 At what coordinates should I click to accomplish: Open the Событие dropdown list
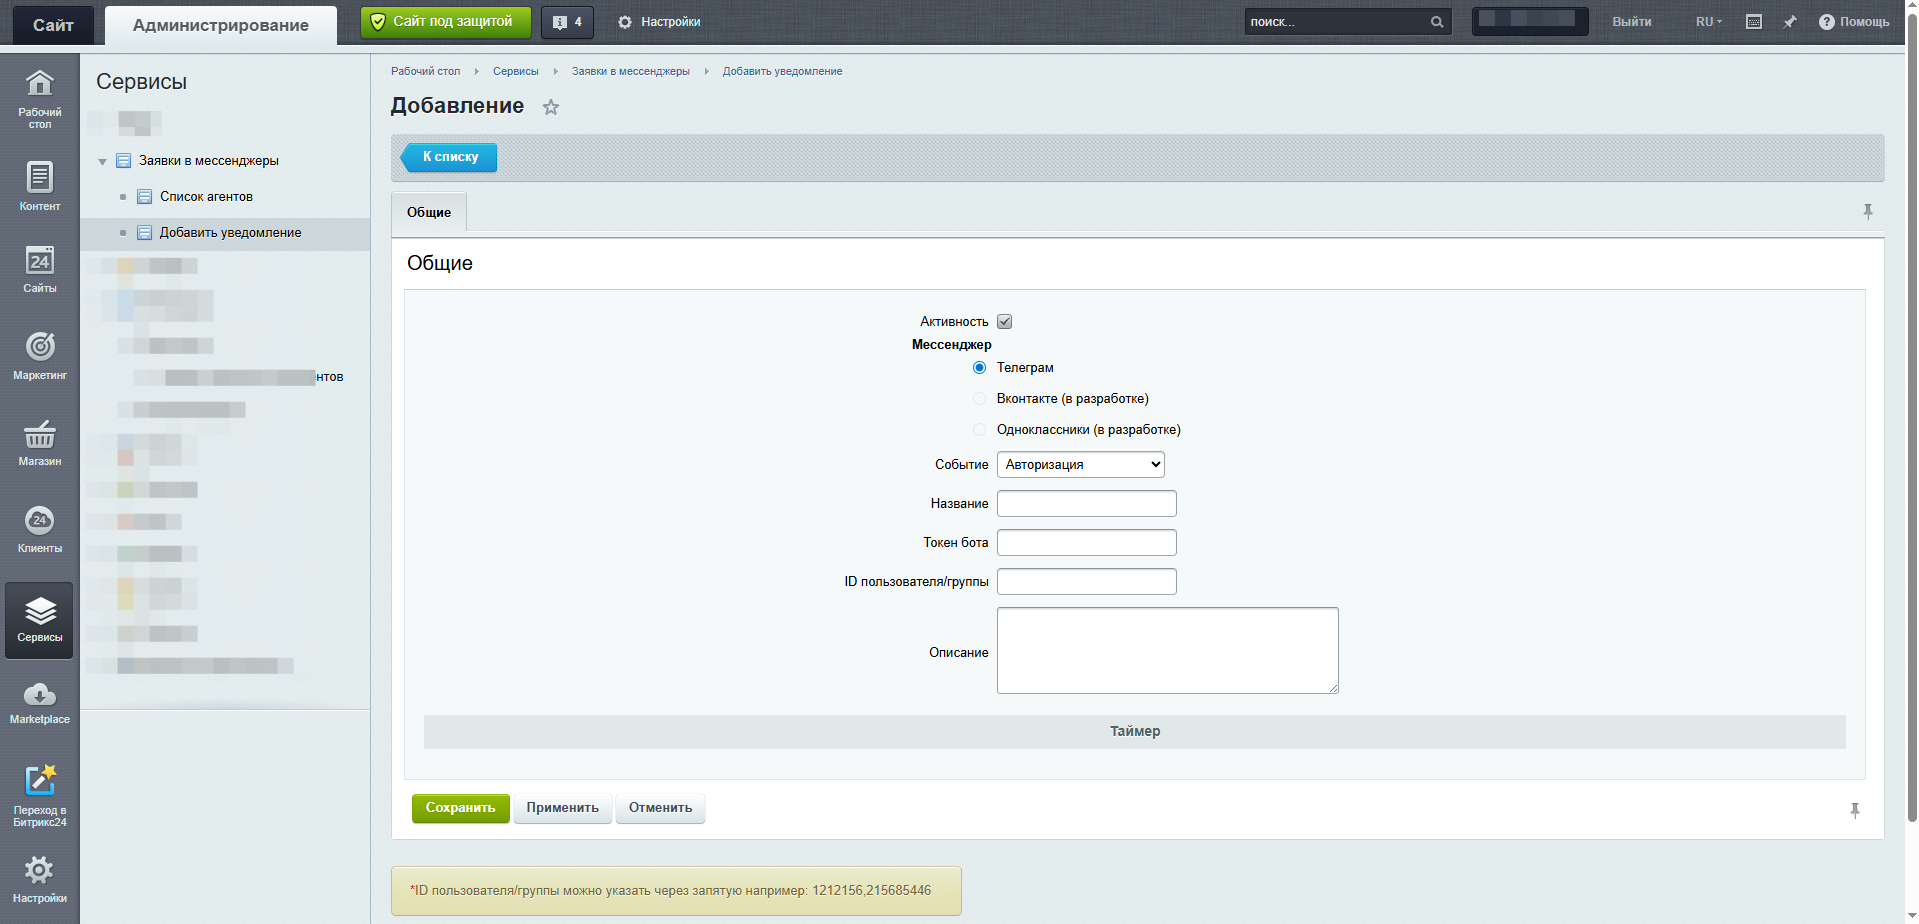coord(1080,465)
